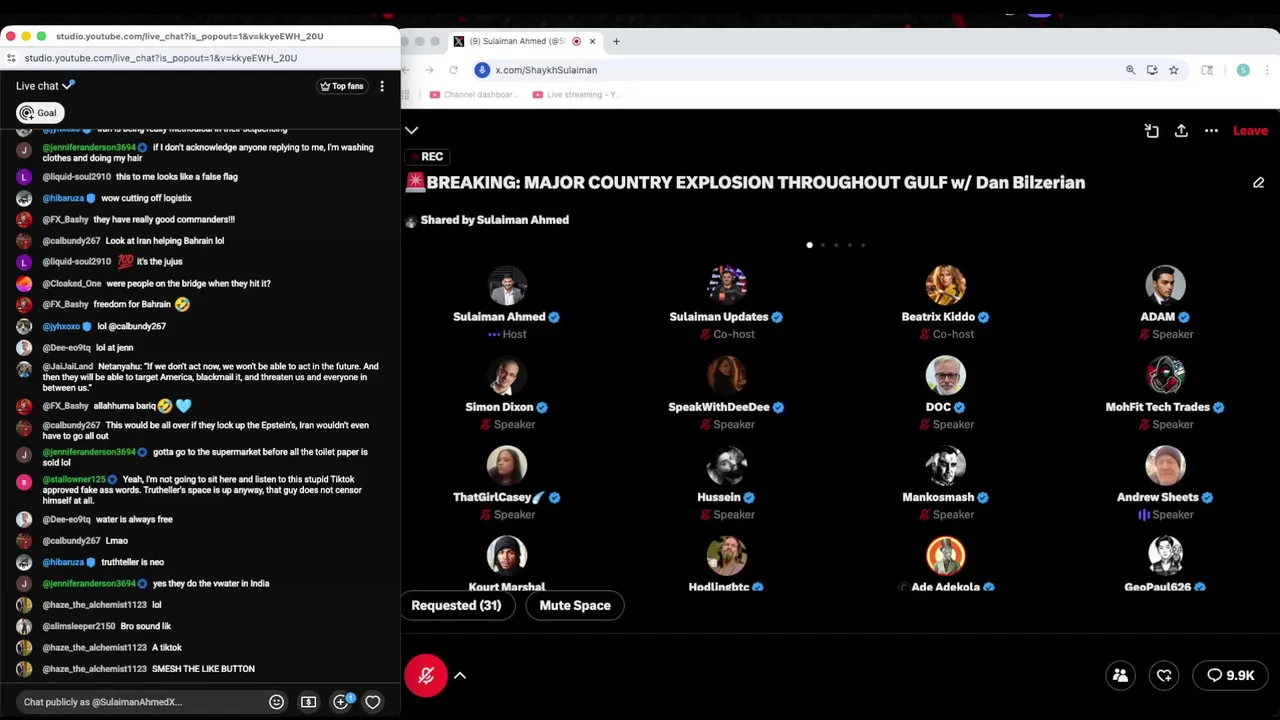Image resolution: width=1280 pixels, height=720 pixels.
Task: Open the participants list icon
Action: click(1120, 676)
